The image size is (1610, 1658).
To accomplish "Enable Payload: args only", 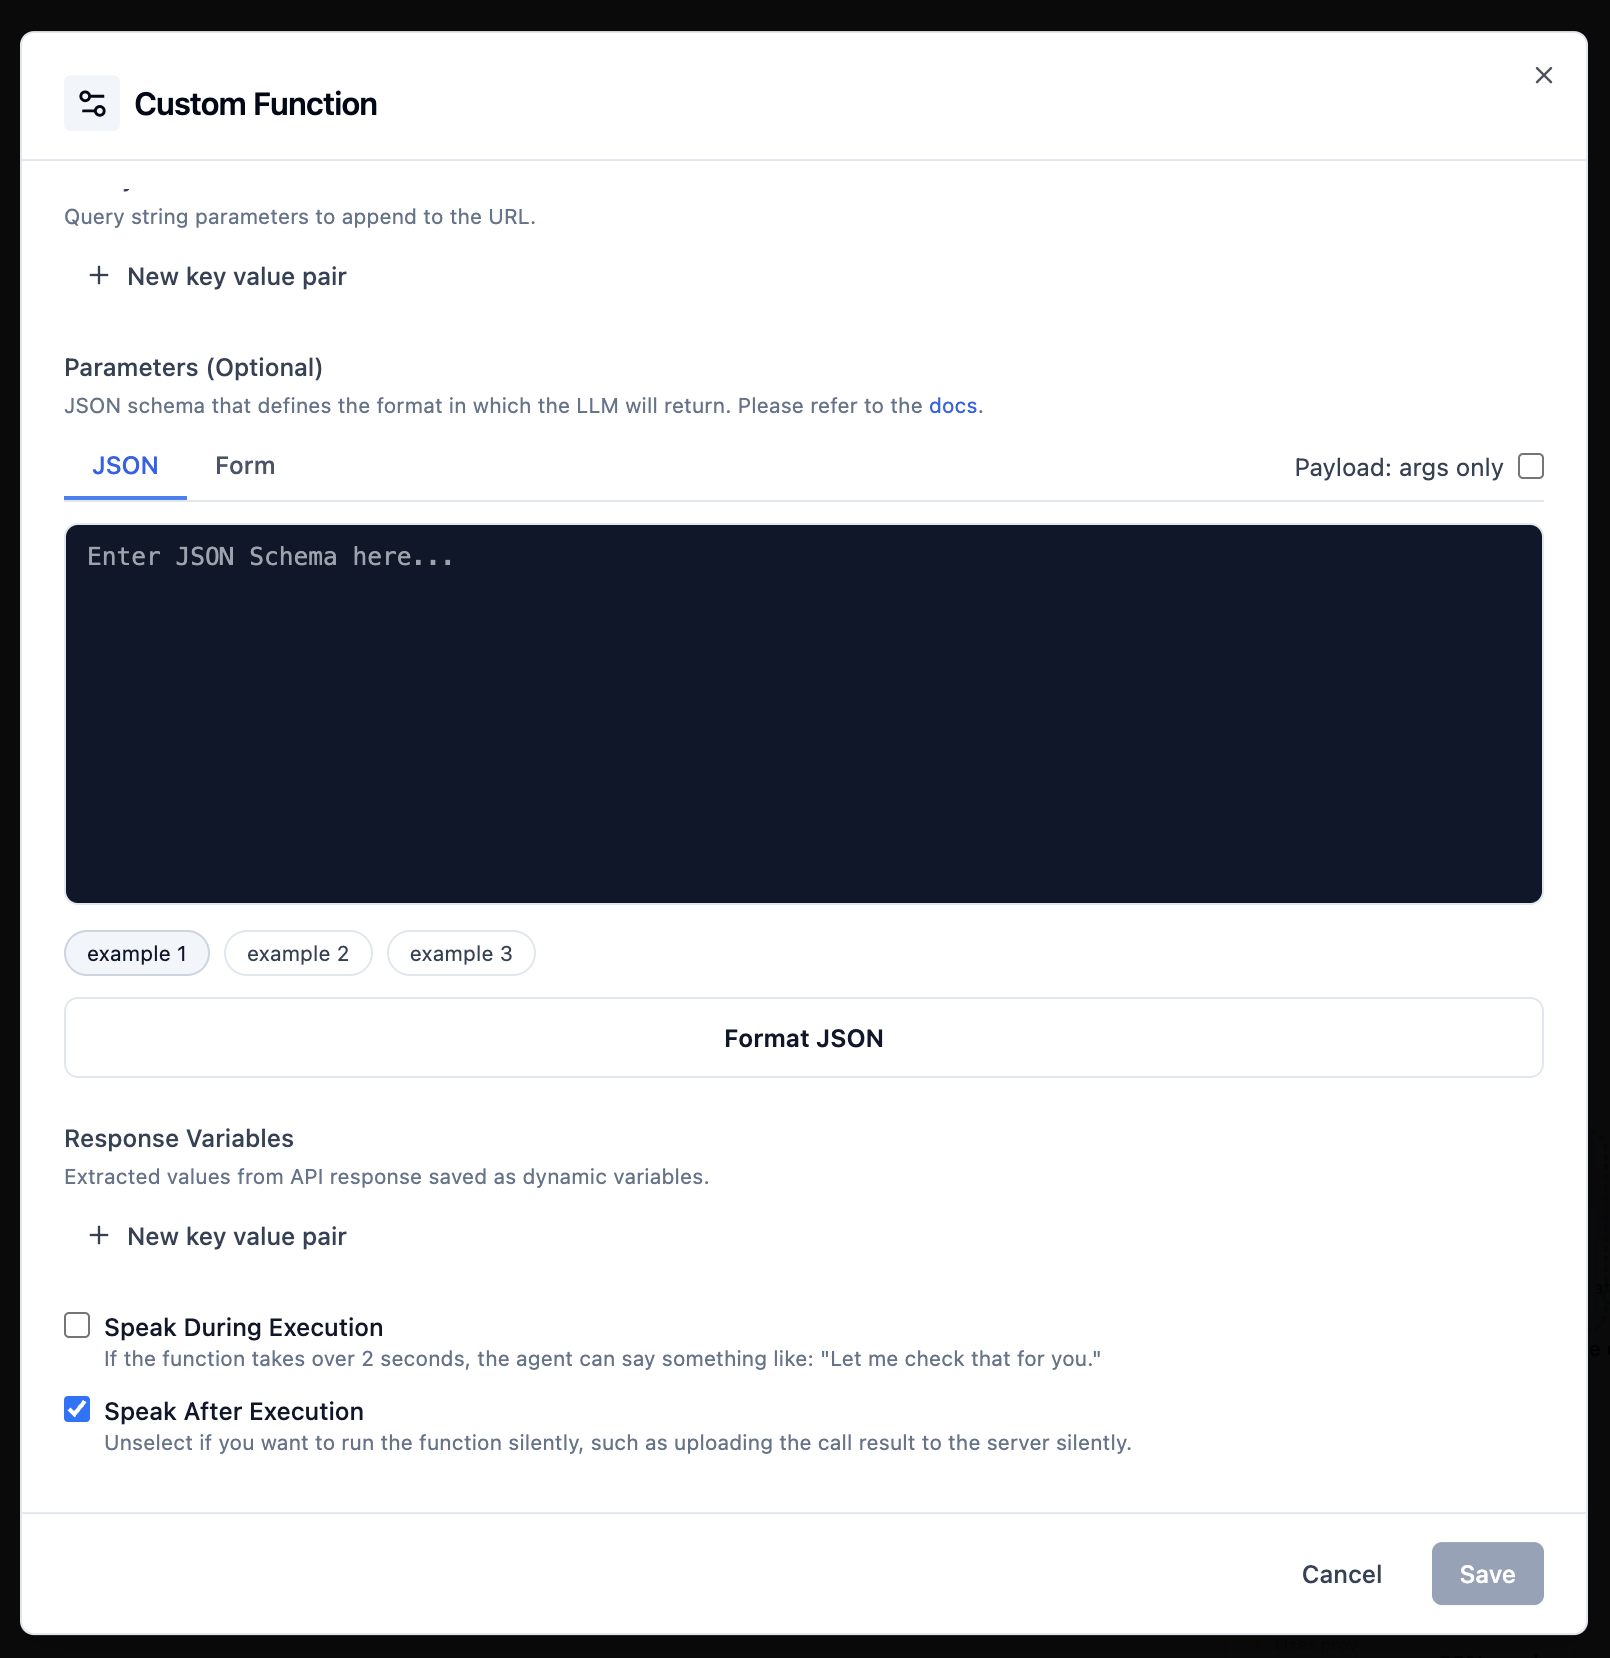I will coord(1529,466).
